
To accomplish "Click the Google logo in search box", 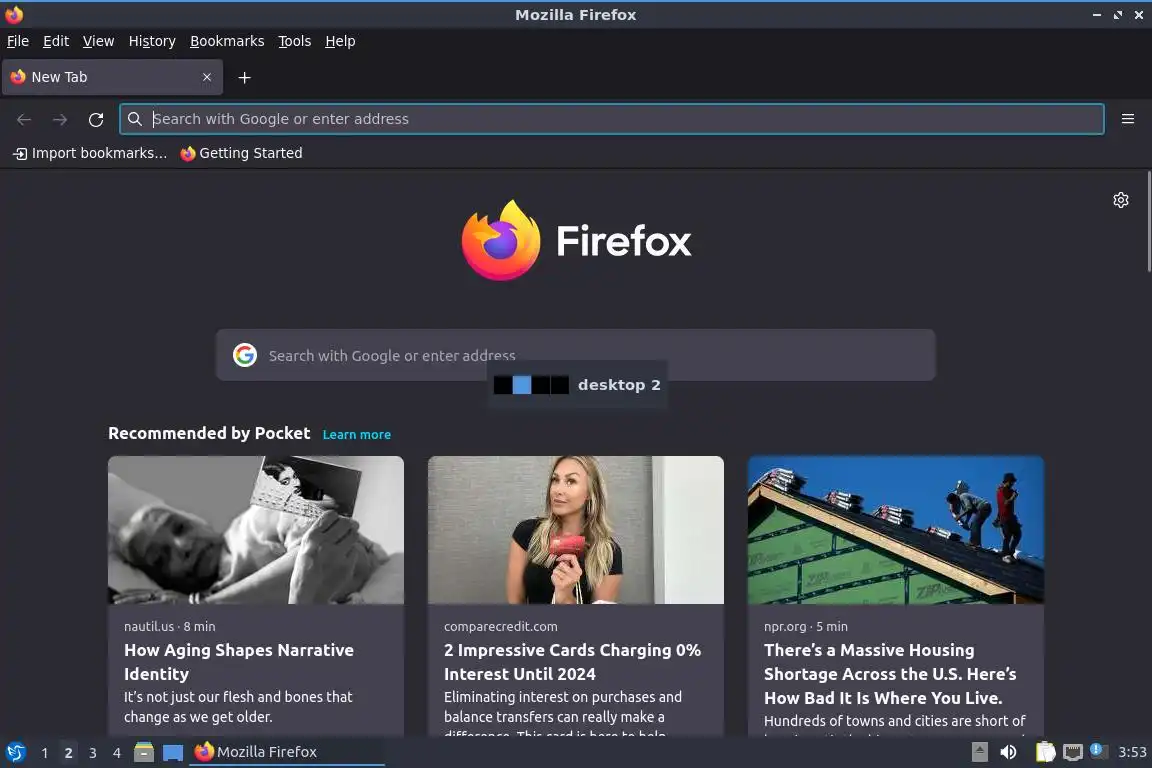I will point(245,355).
